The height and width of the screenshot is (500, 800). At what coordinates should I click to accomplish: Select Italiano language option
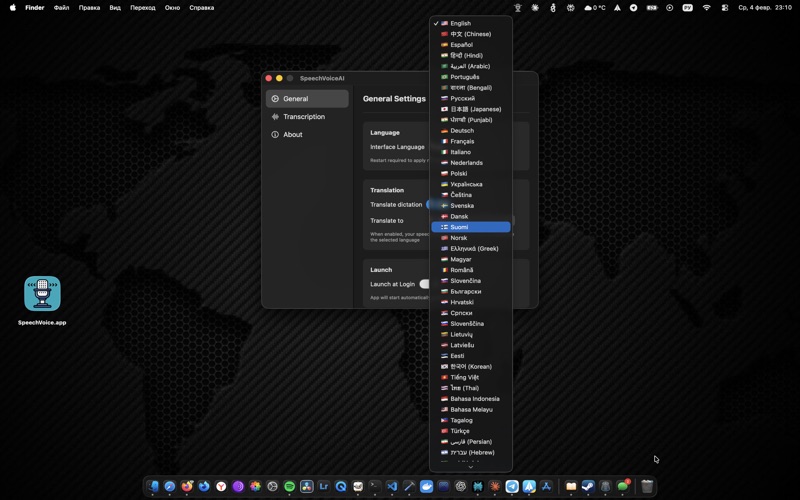tap(471, 152)
